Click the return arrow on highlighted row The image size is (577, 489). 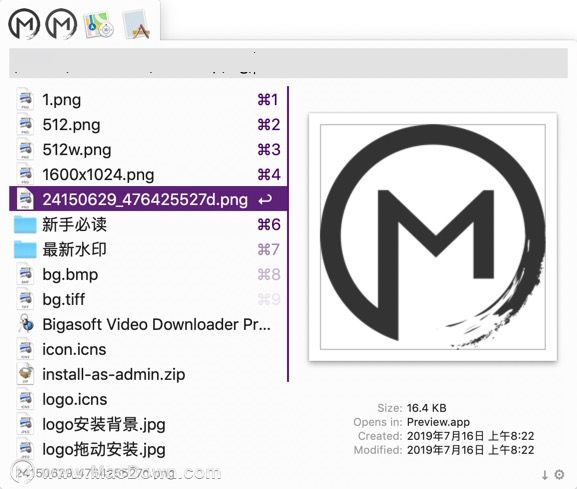(265, 200)
